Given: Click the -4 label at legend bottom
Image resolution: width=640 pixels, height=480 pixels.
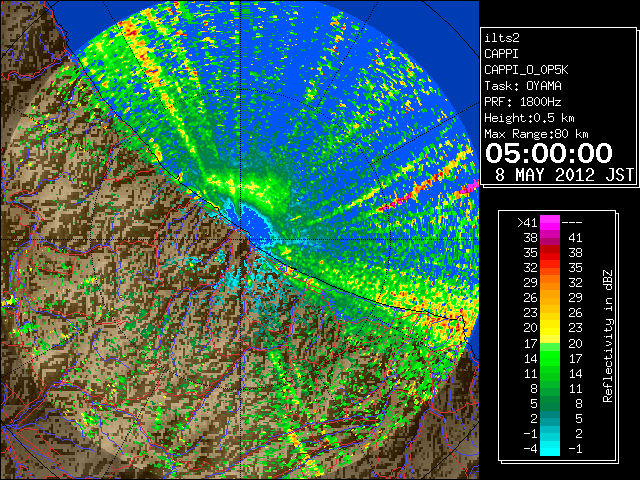Looking at the screenshot, I should [530, 448].
